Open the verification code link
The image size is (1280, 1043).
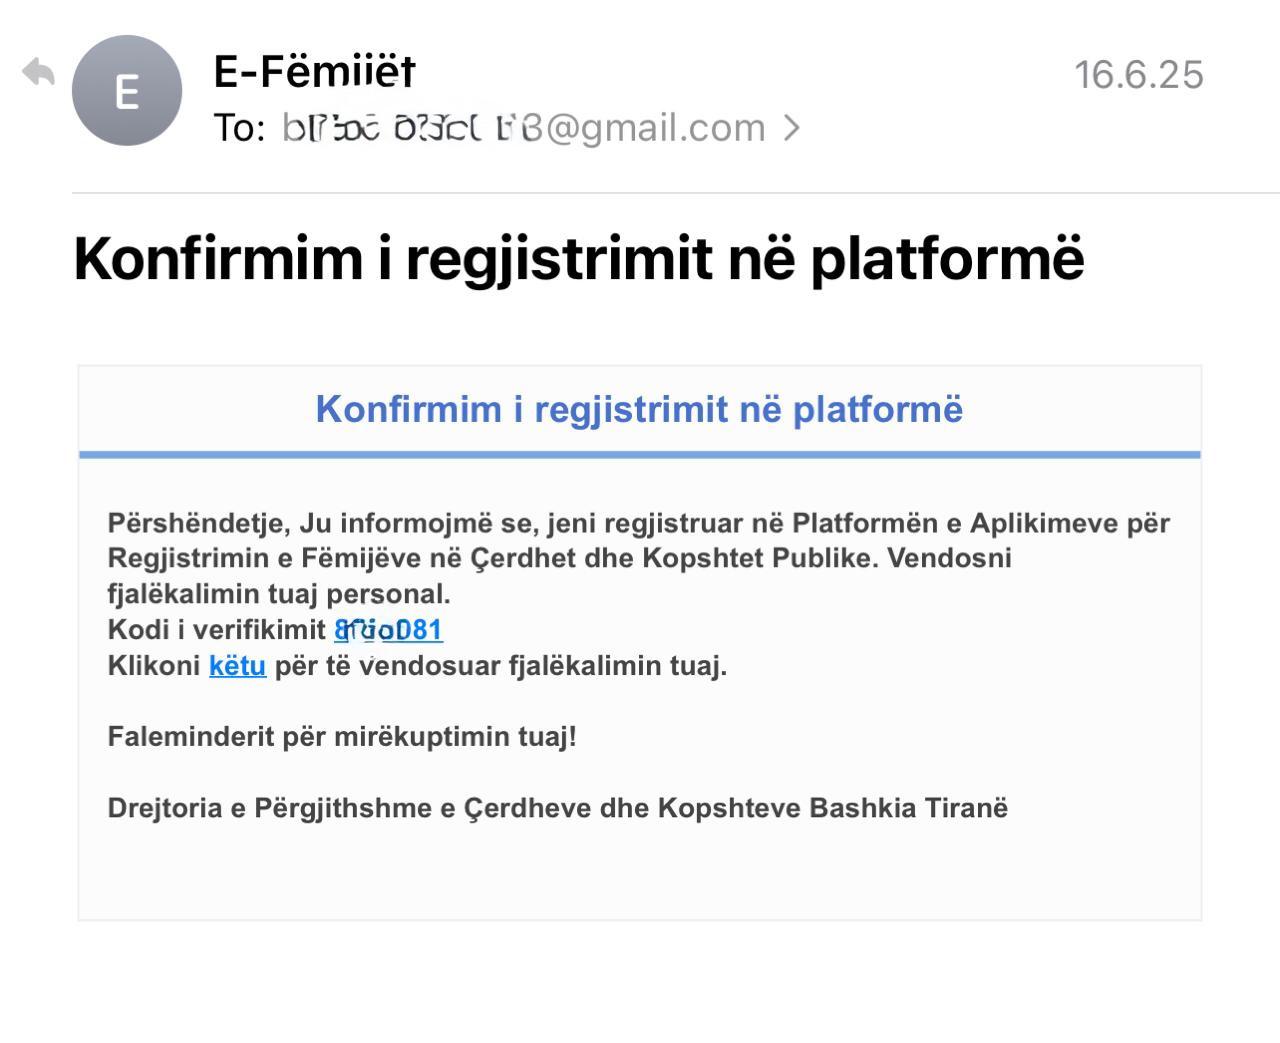[x=388, y=630]
